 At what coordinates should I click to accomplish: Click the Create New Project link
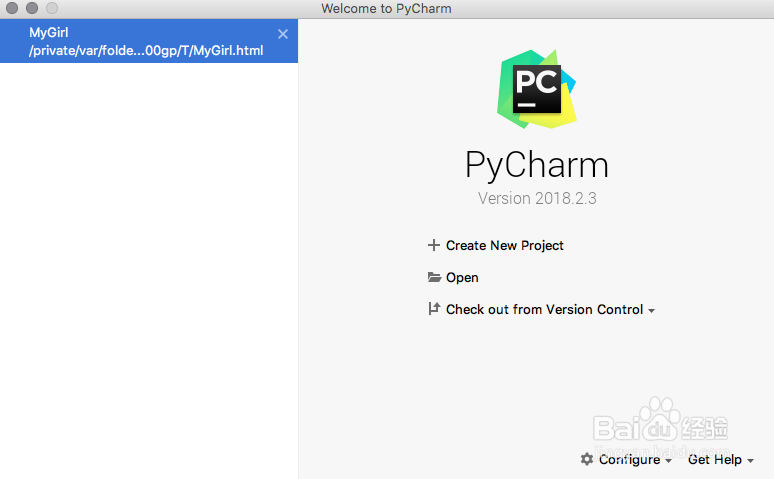[x=504, y=245]
